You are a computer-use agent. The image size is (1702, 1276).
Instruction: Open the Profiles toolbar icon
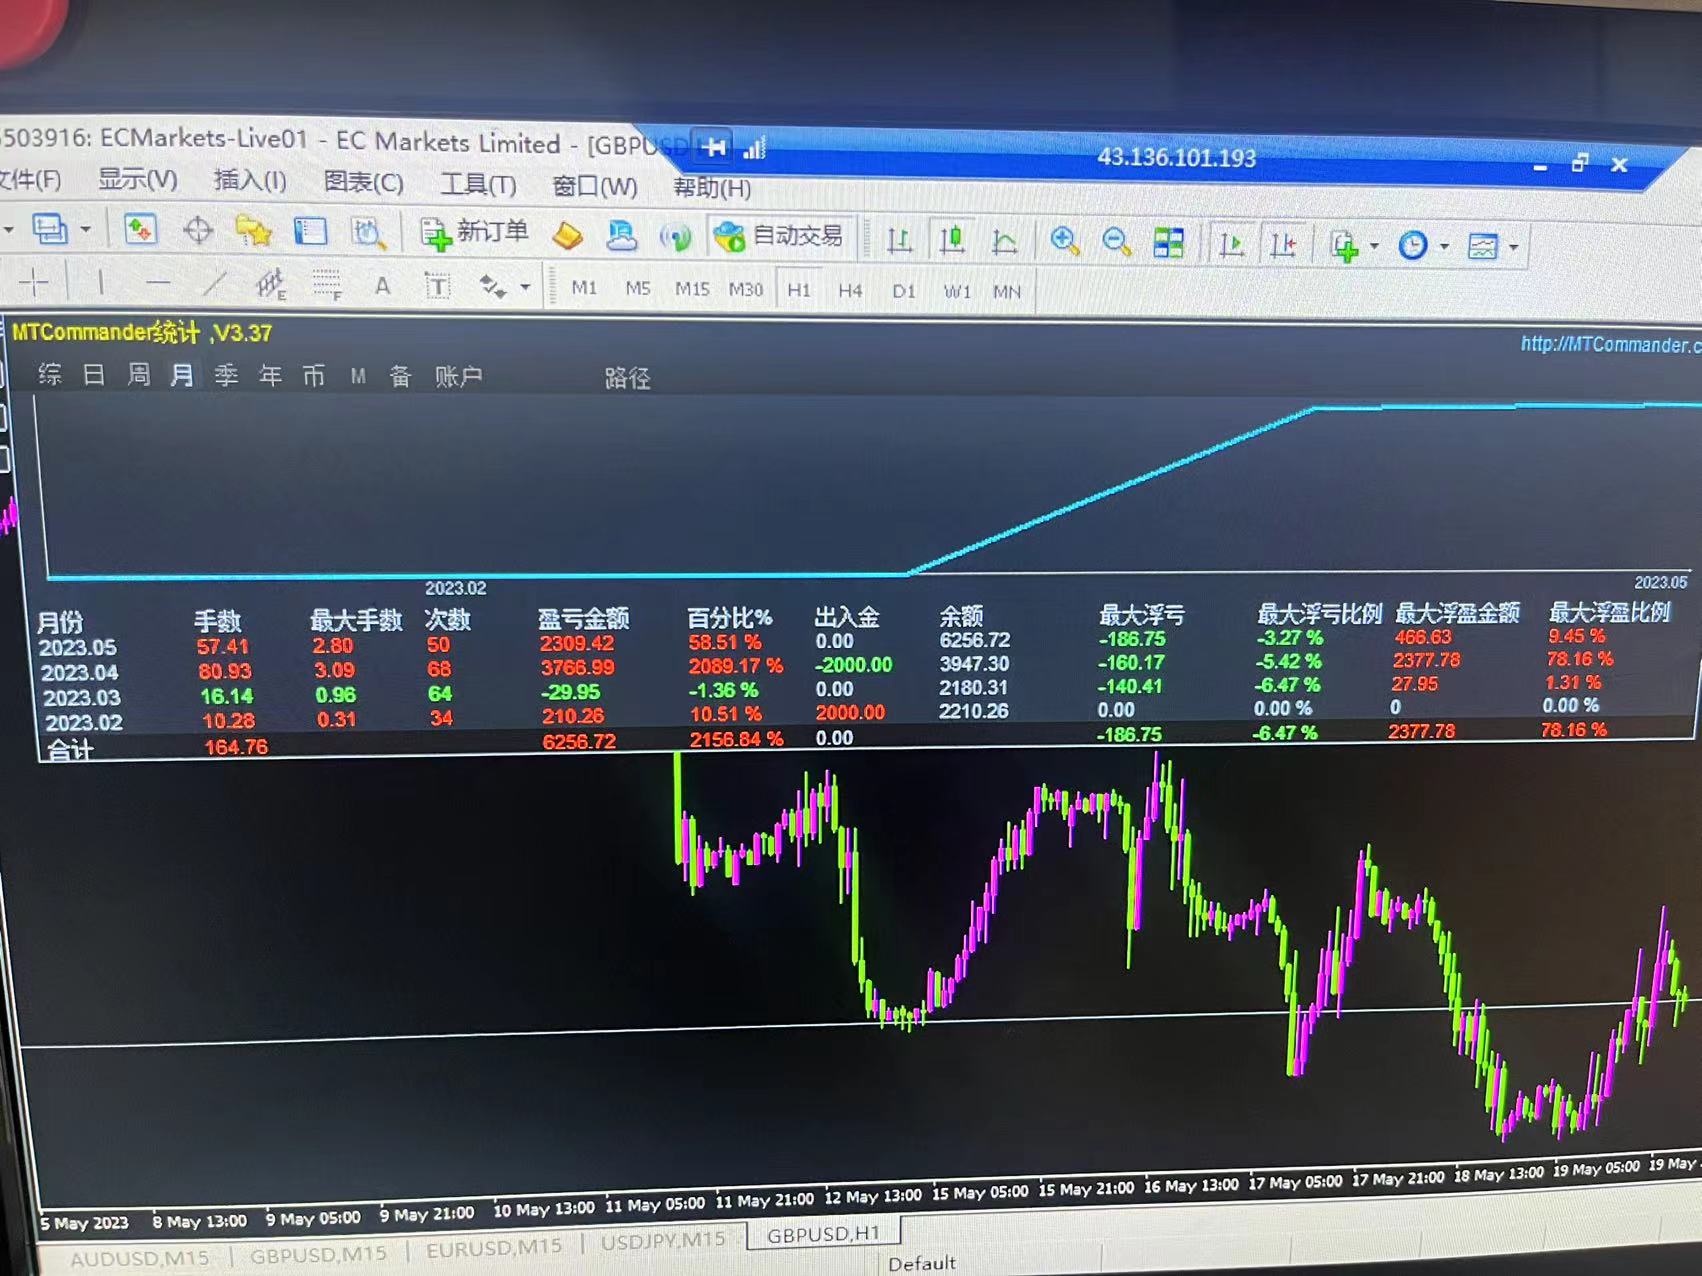click(x=49, y=230)
